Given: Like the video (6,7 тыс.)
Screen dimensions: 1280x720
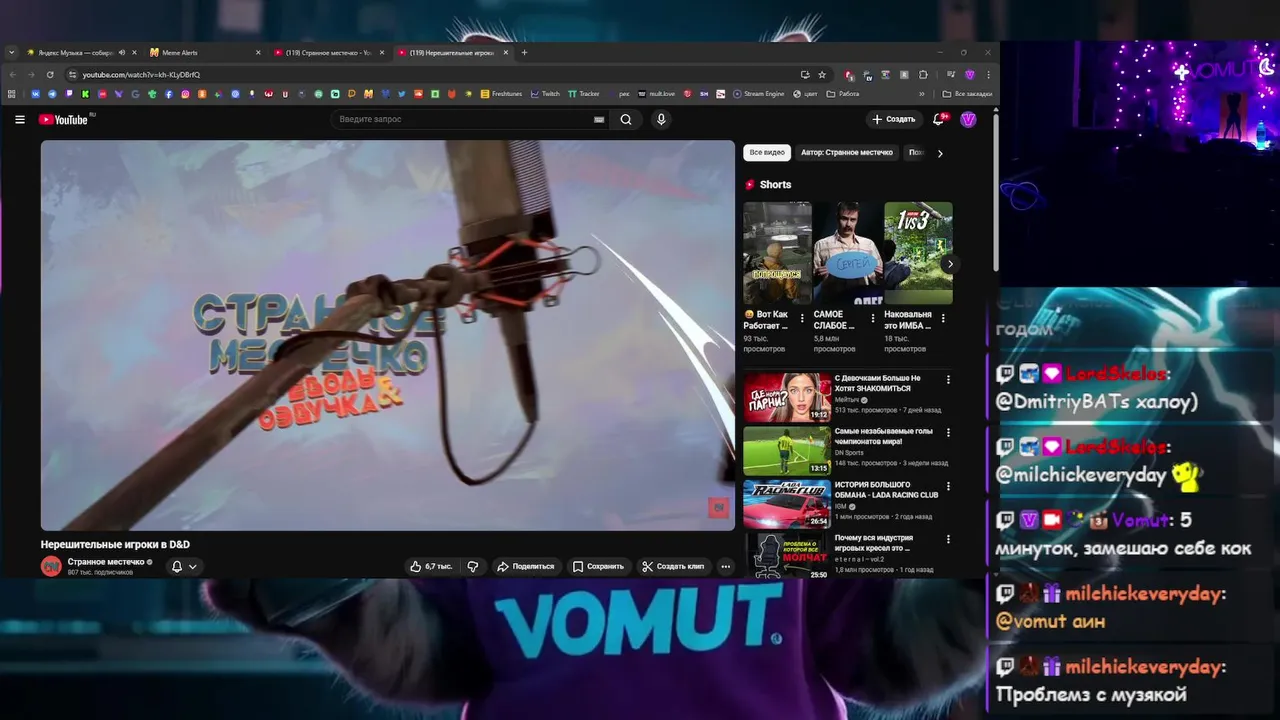Looking at the screenshot, I should [431, 566].
